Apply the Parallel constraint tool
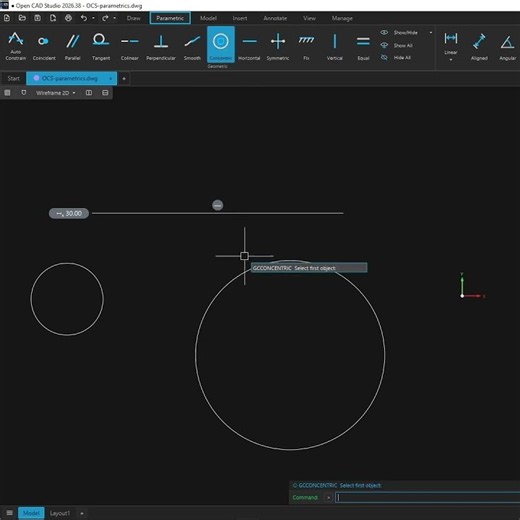Viewport: 520px width, 520px height. (72, 46)
